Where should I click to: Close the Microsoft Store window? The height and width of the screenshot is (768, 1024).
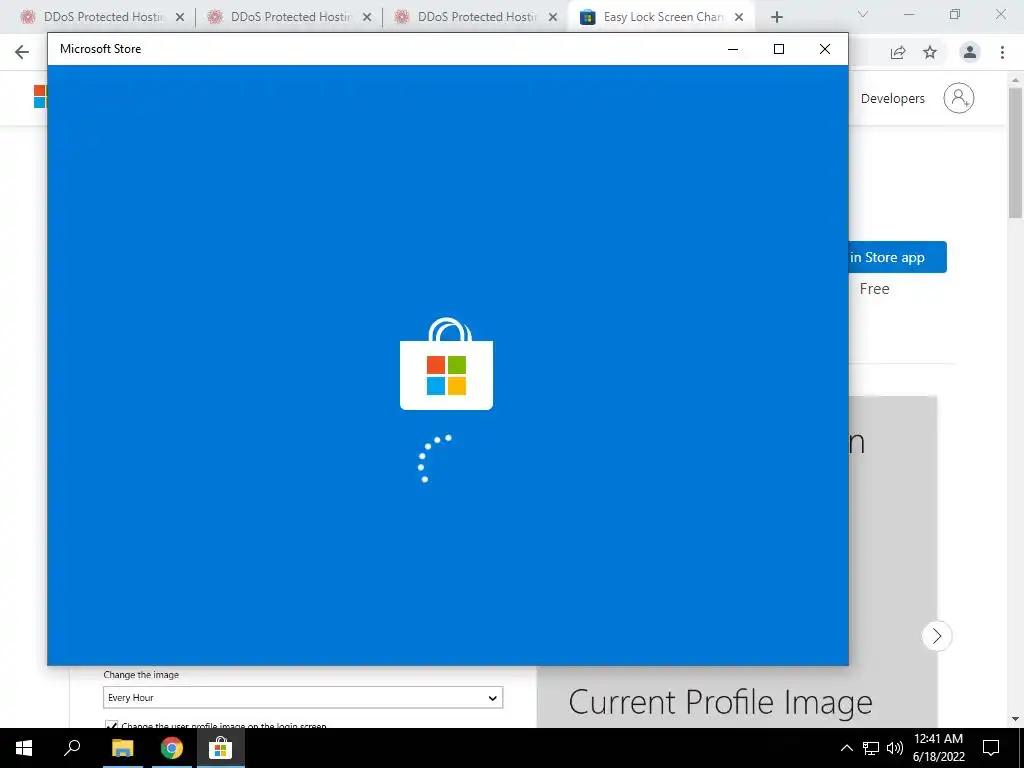825,49
